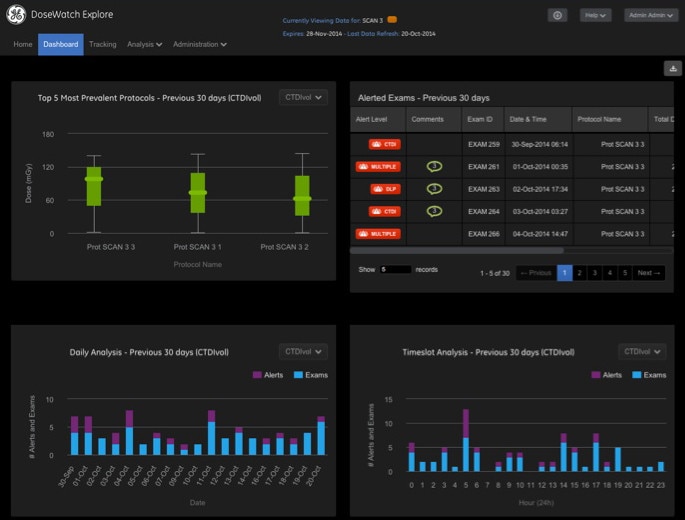The height and width of the screenshot is (520, 685).
Task: Click the Next pagination button
Action: [x=649, y=273]
